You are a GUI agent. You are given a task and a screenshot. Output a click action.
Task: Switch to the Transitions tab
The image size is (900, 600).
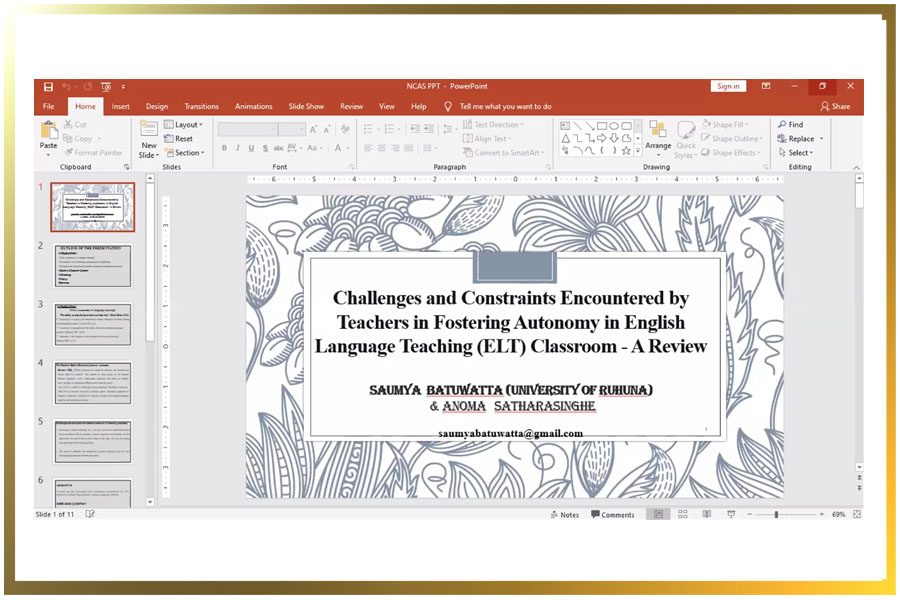[x=201, y=106]
